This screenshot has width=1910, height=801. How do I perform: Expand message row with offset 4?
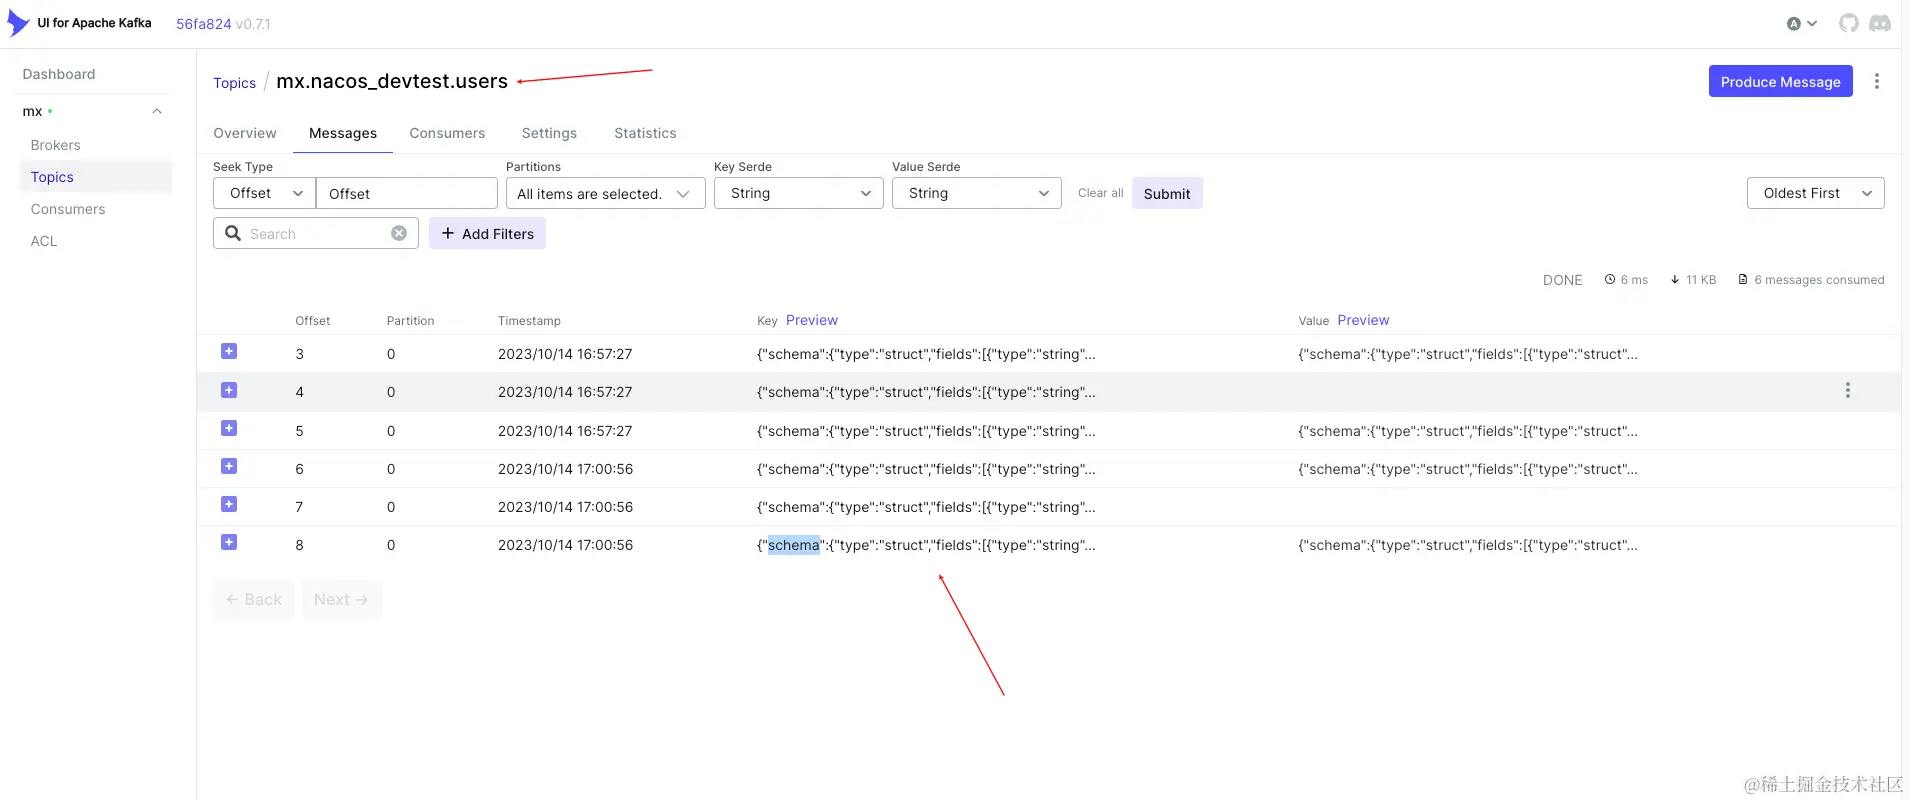point(229,390)
